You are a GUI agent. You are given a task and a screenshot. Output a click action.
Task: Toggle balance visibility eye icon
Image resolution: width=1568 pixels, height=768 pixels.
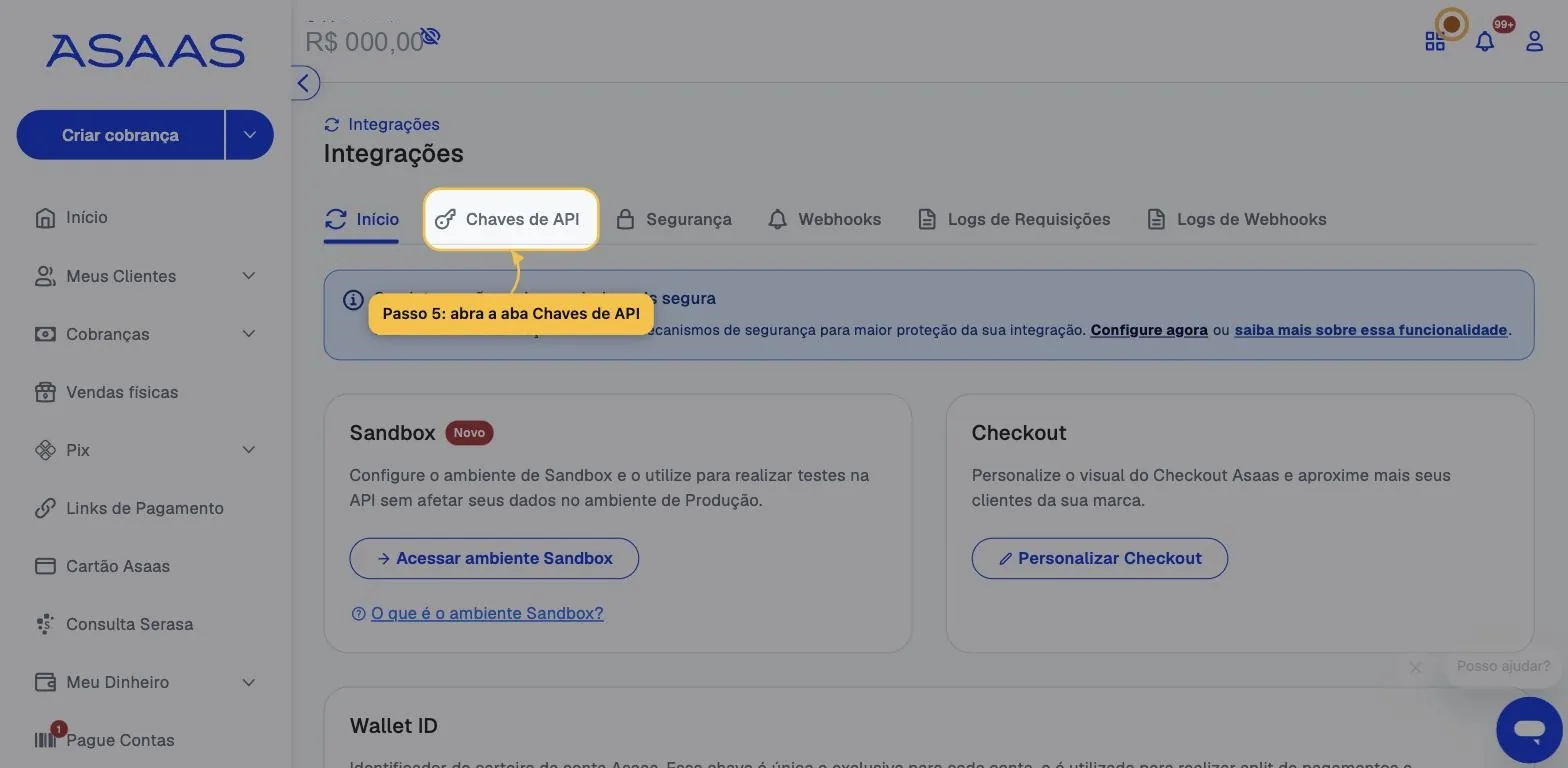[430, 37]
